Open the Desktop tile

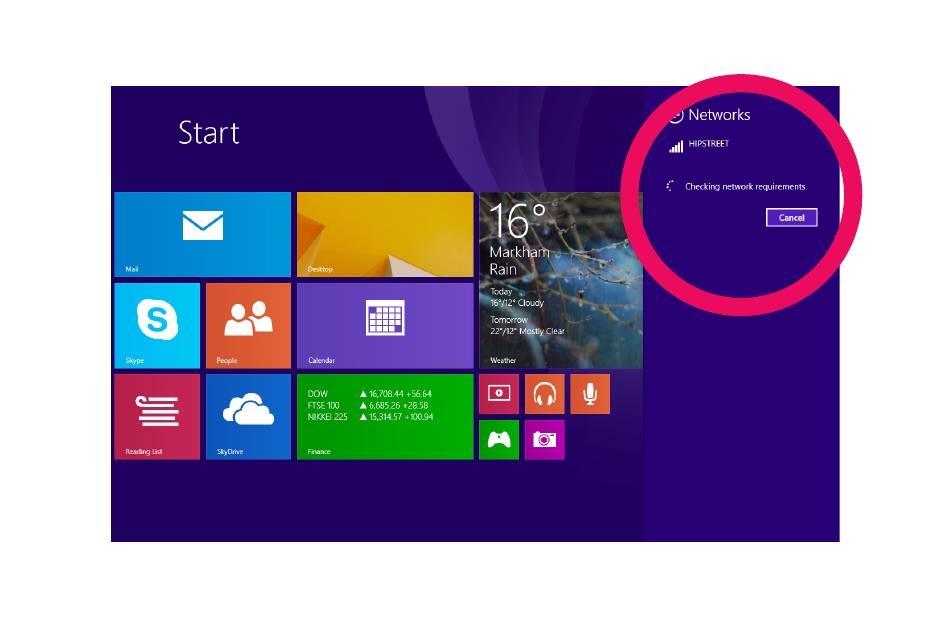coord(385,234)
